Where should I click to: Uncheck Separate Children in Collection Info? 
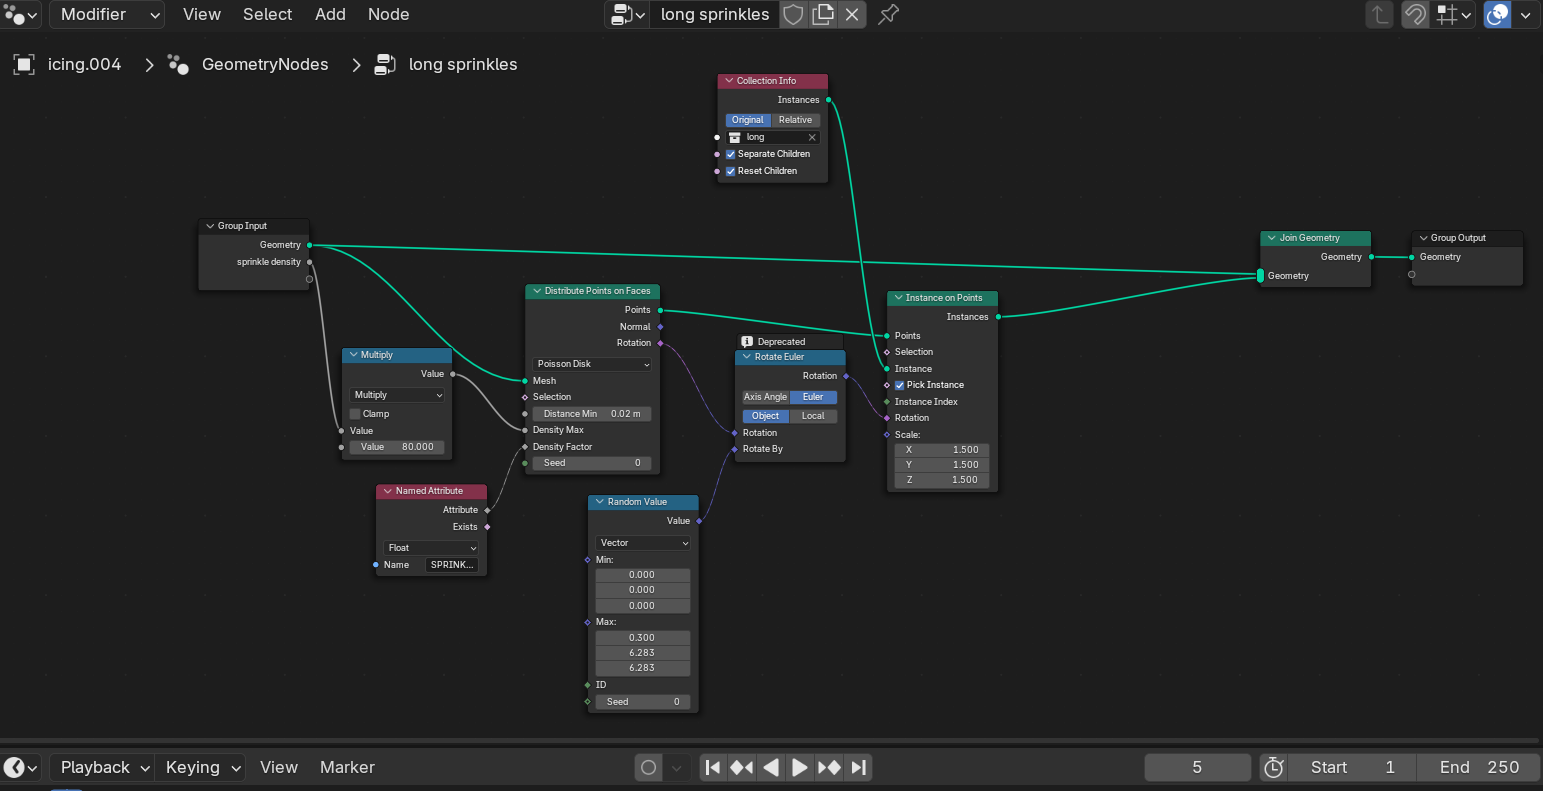[x=731, y=154]
